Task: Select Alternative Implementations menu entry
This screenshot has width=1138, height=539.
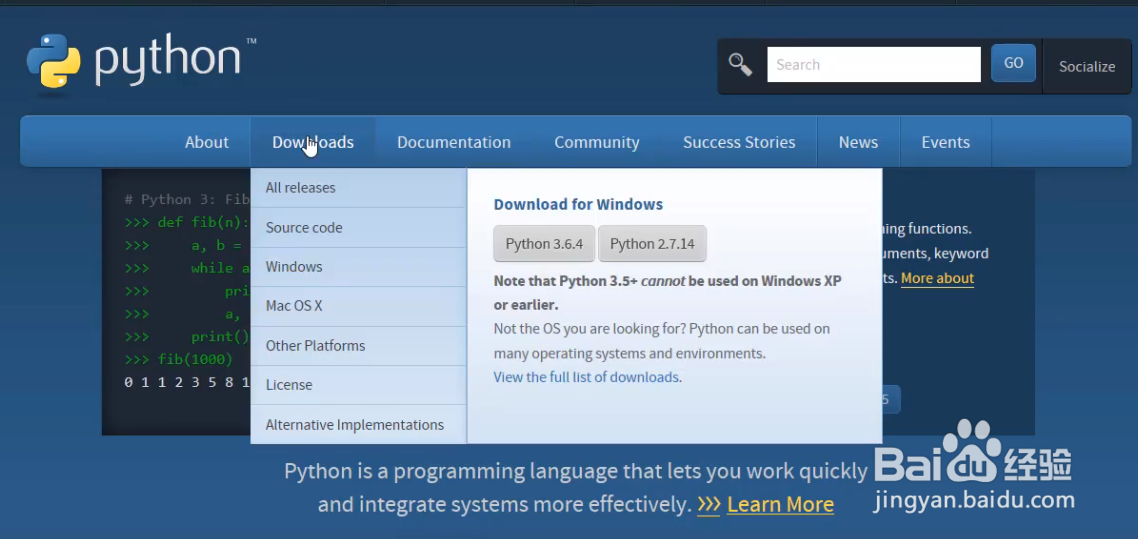Action: click(x=359, y=425)
